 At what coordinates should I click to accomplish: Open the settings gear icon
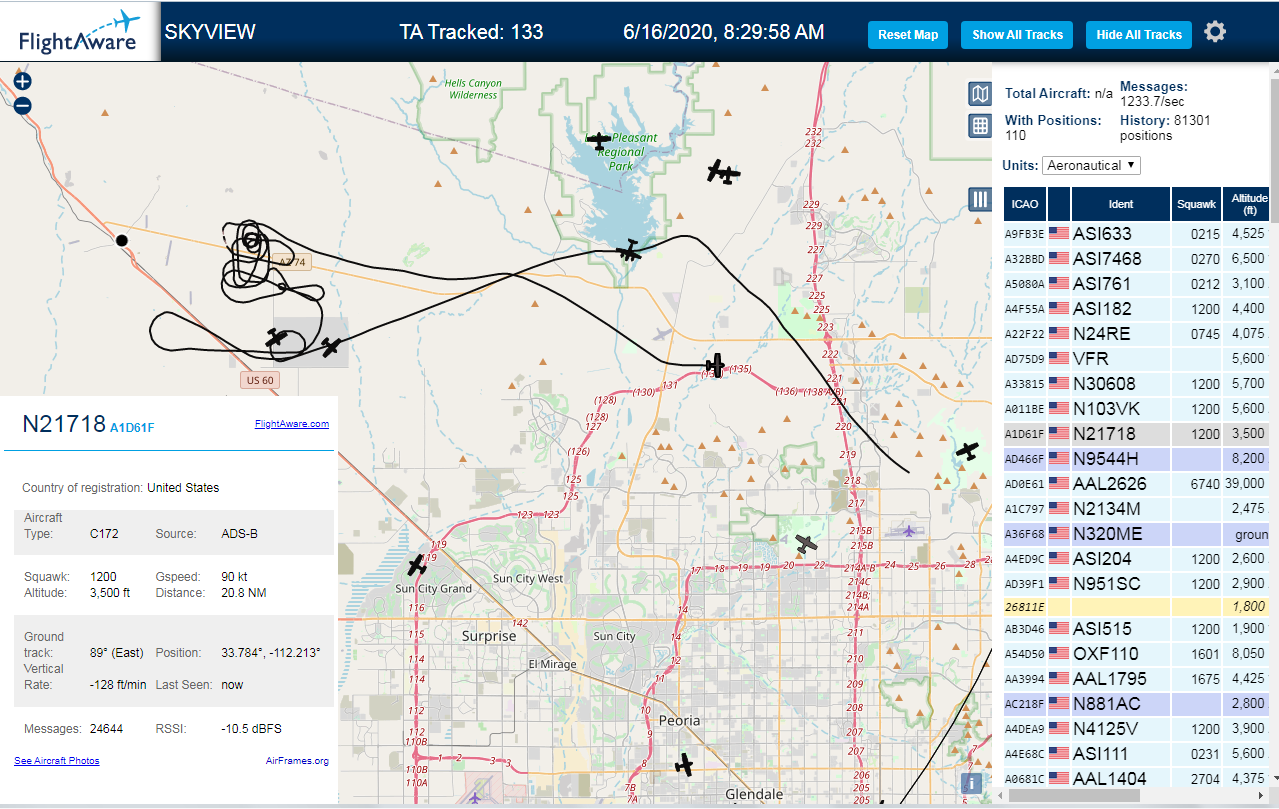1215,32
